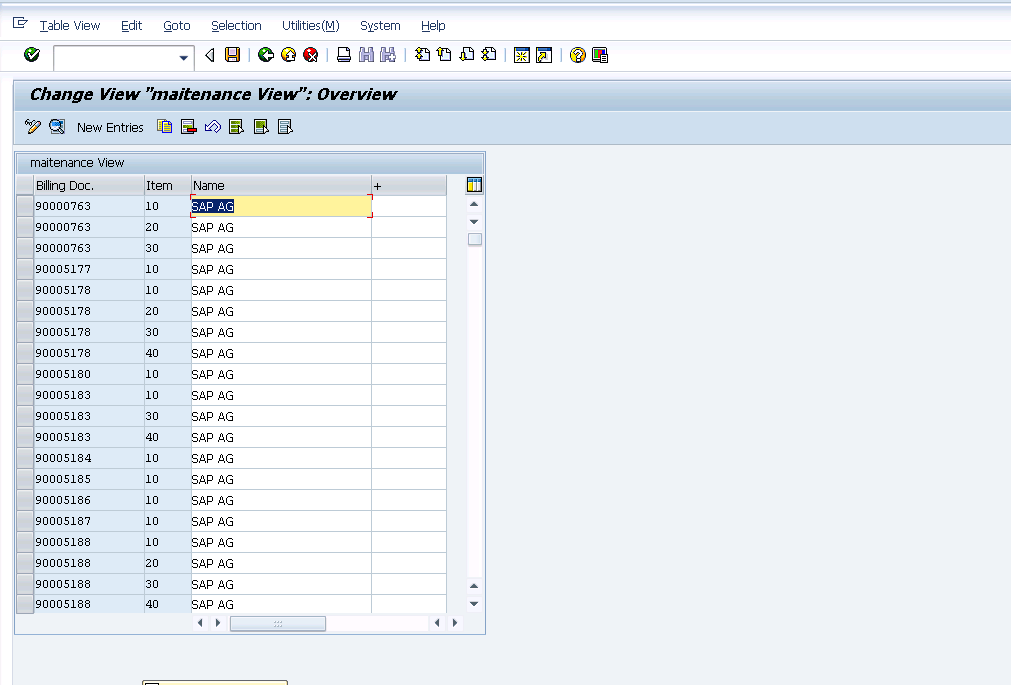Click item 40 cell of 90005183
Image resolution: width=1011 pixels, height=685 pixels.
tap(168, 437)
